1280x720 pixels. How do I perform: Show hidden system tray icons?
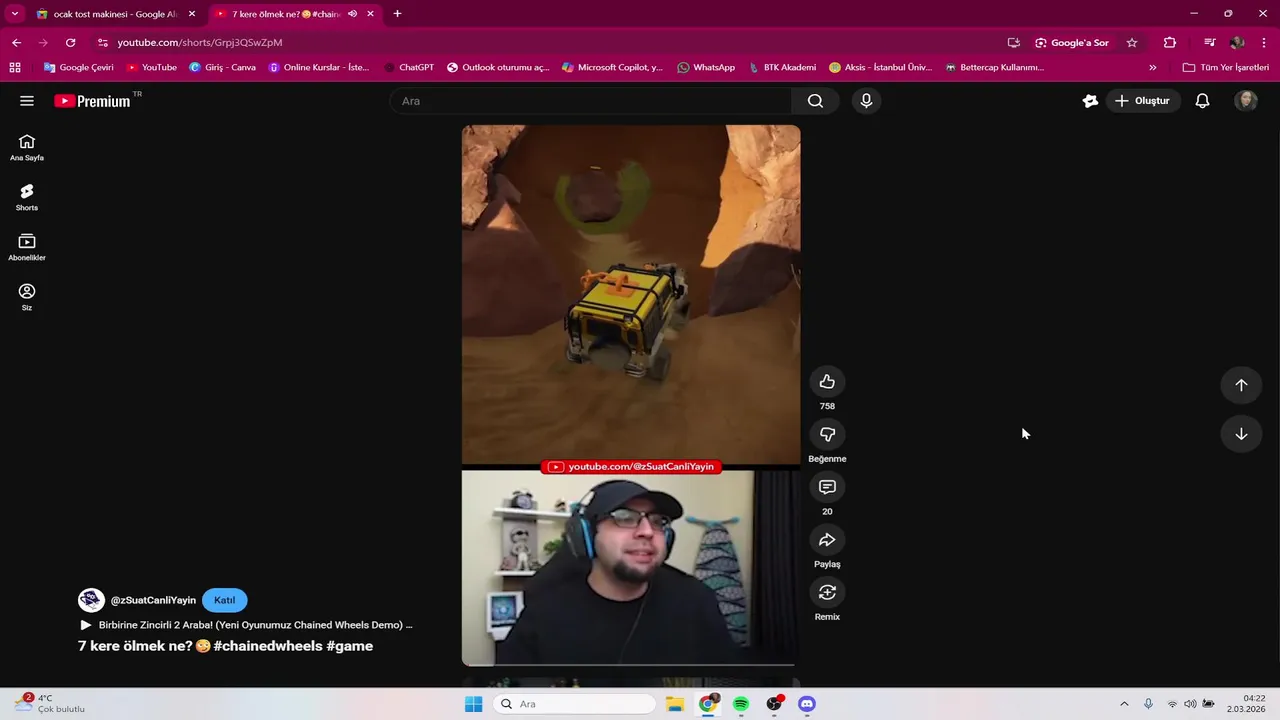pyautogui.click(x=1124, y=704)
